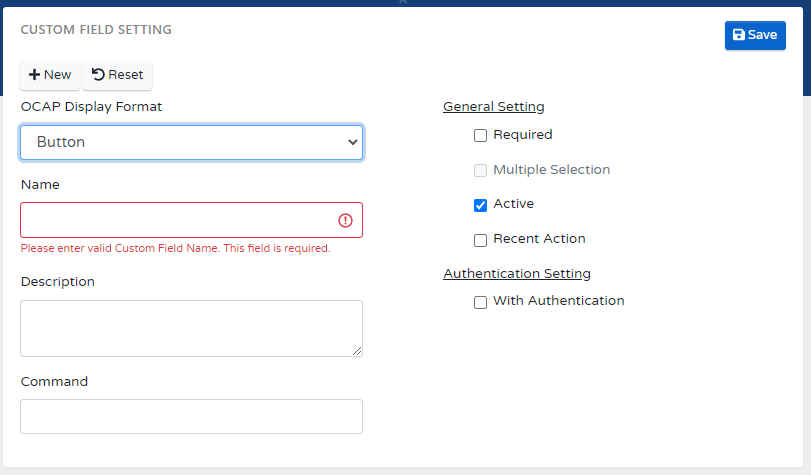Click the floppy disk Save icon
Image resolution: width=811 pixels, height=475 pixels.
pyautogui.click(x=738, y=35)
